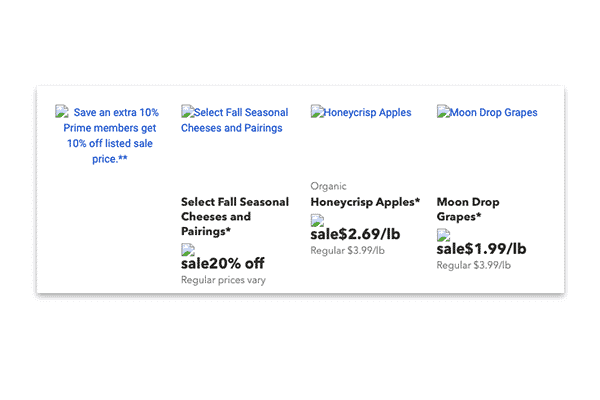Select the bold Honeycrisp Apples* product title
Image resolution: width=600 pixels, height=400 pixels.
[x=365, y=202]
